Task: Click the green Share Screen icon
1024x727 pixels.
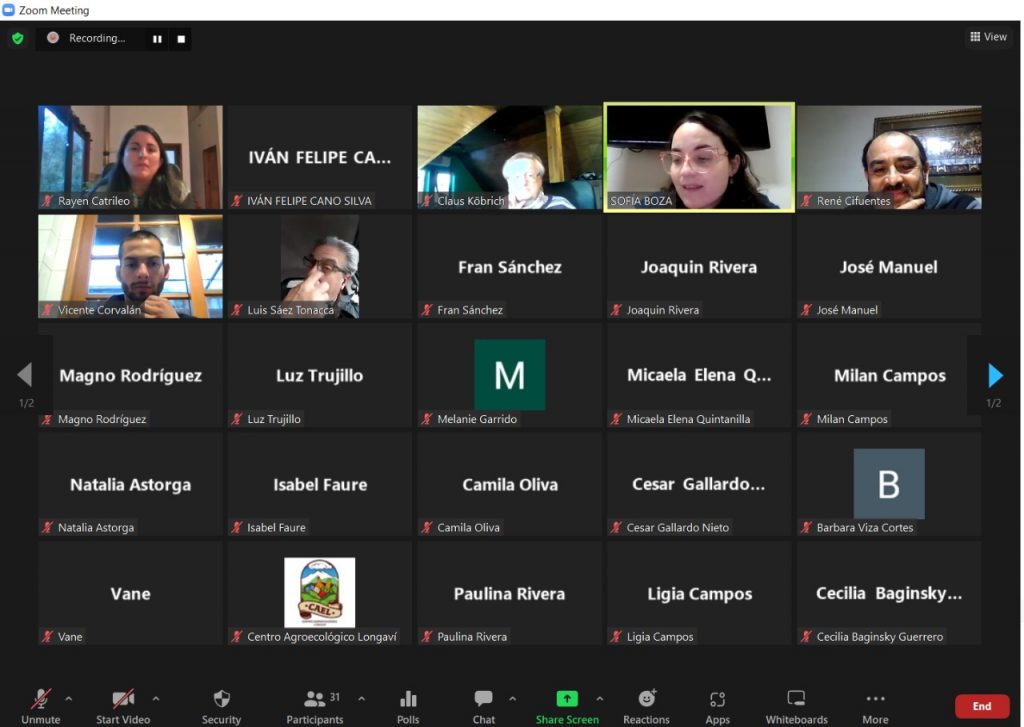Action: pos(567,700)
